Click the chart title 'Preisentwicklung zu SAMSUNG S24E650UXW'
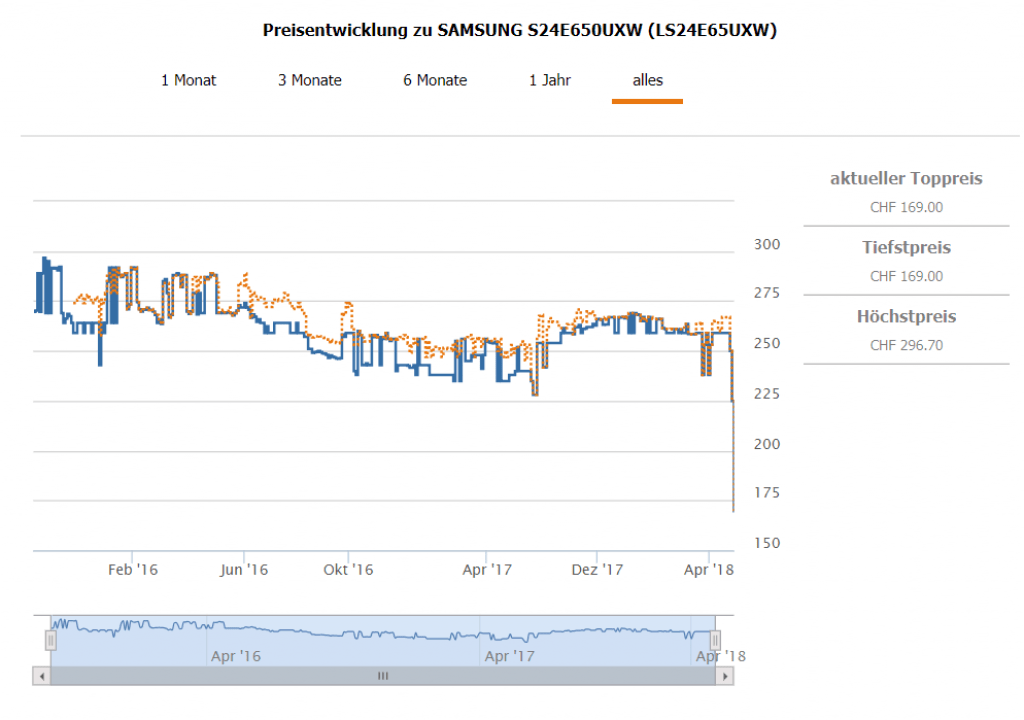 tap(519, 30)
